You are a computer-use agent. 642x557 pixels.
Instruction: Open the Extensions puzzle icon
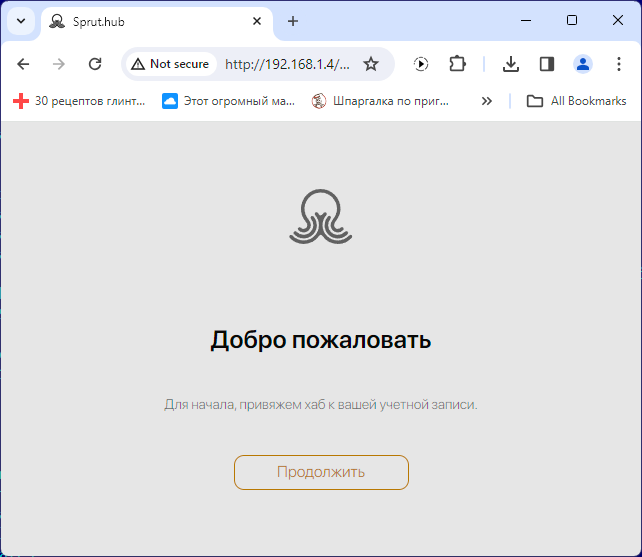(457, 64)
